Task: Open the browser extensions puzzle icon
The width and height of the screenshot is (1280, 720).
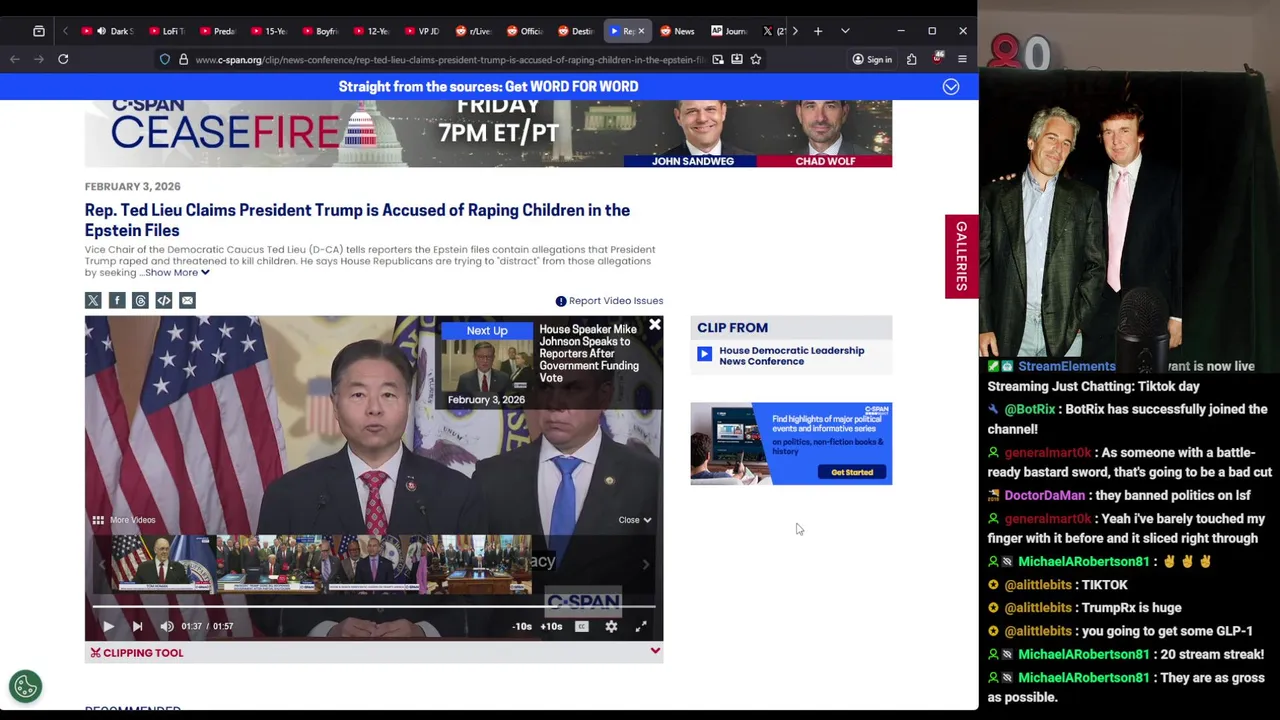Action: click(911, 59)
